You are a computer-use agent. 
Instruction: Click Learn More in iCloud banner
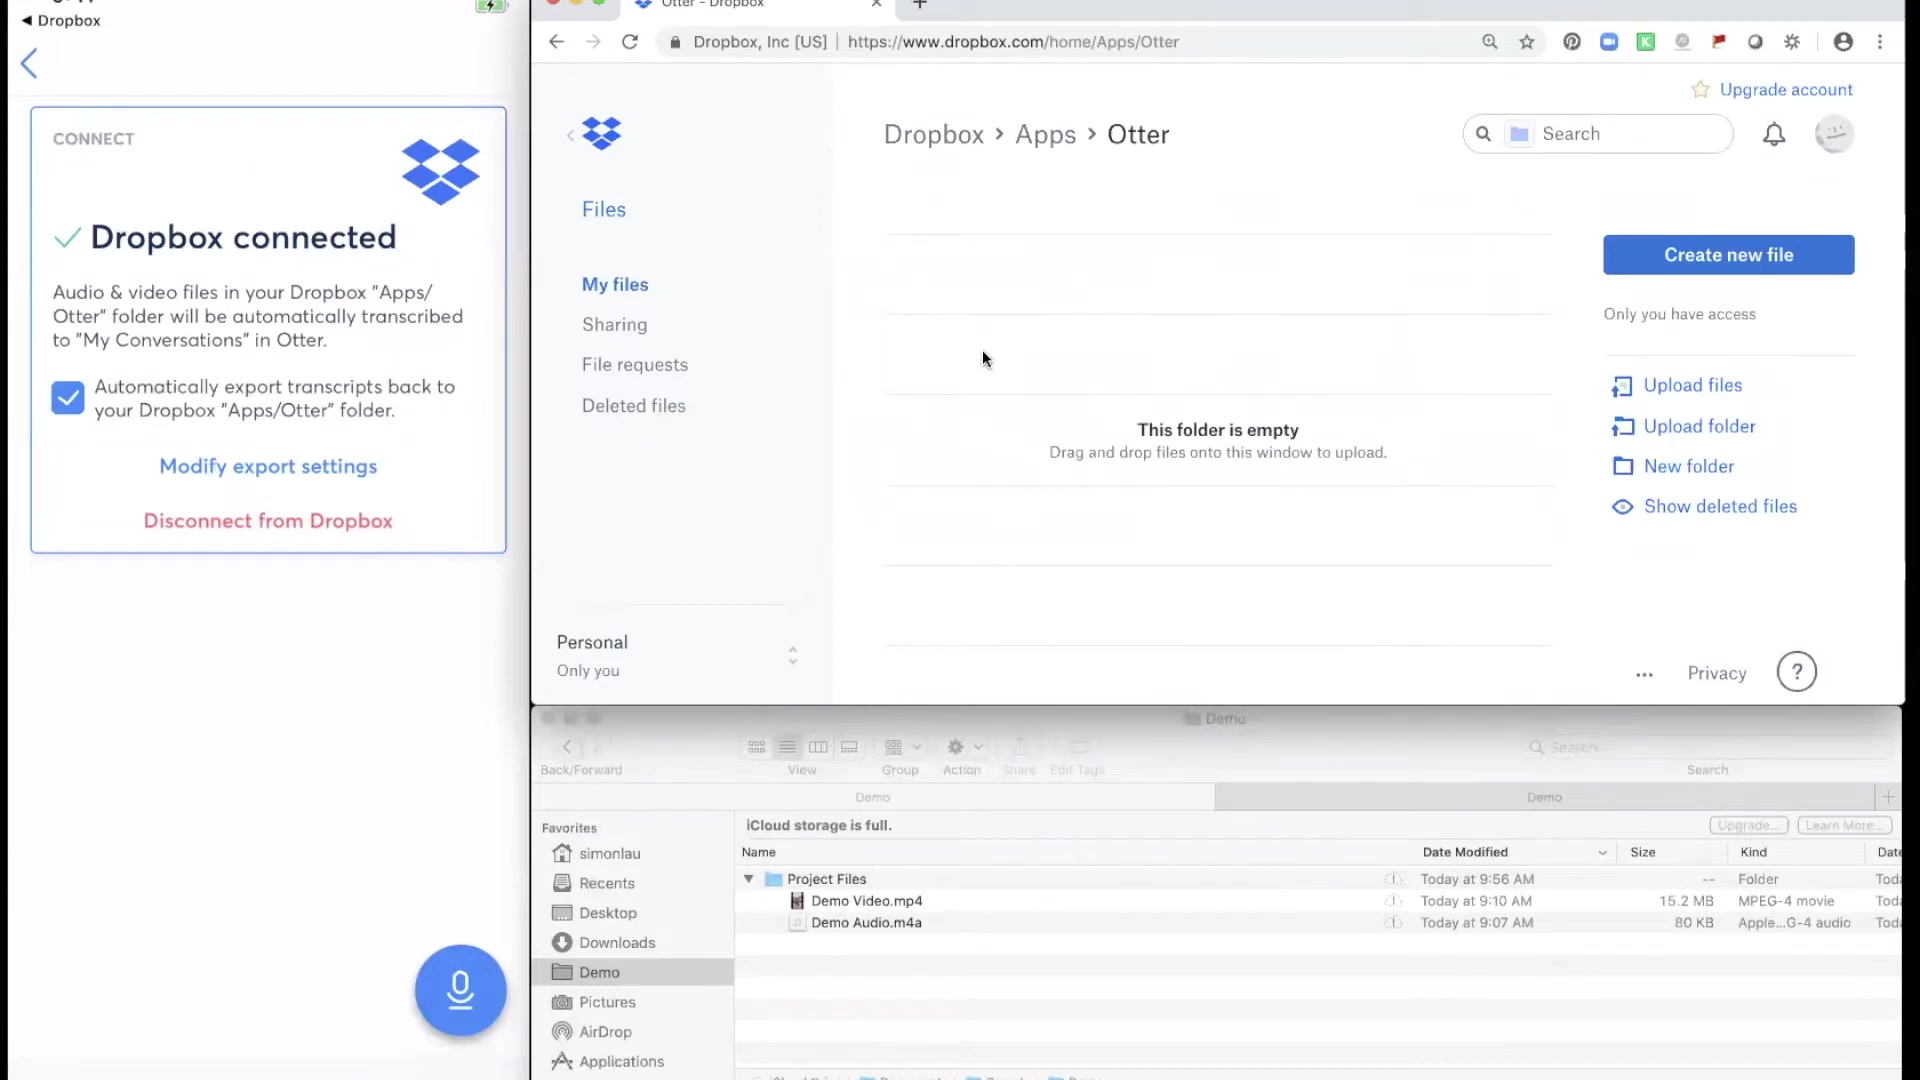click(x=1845, y=826)
